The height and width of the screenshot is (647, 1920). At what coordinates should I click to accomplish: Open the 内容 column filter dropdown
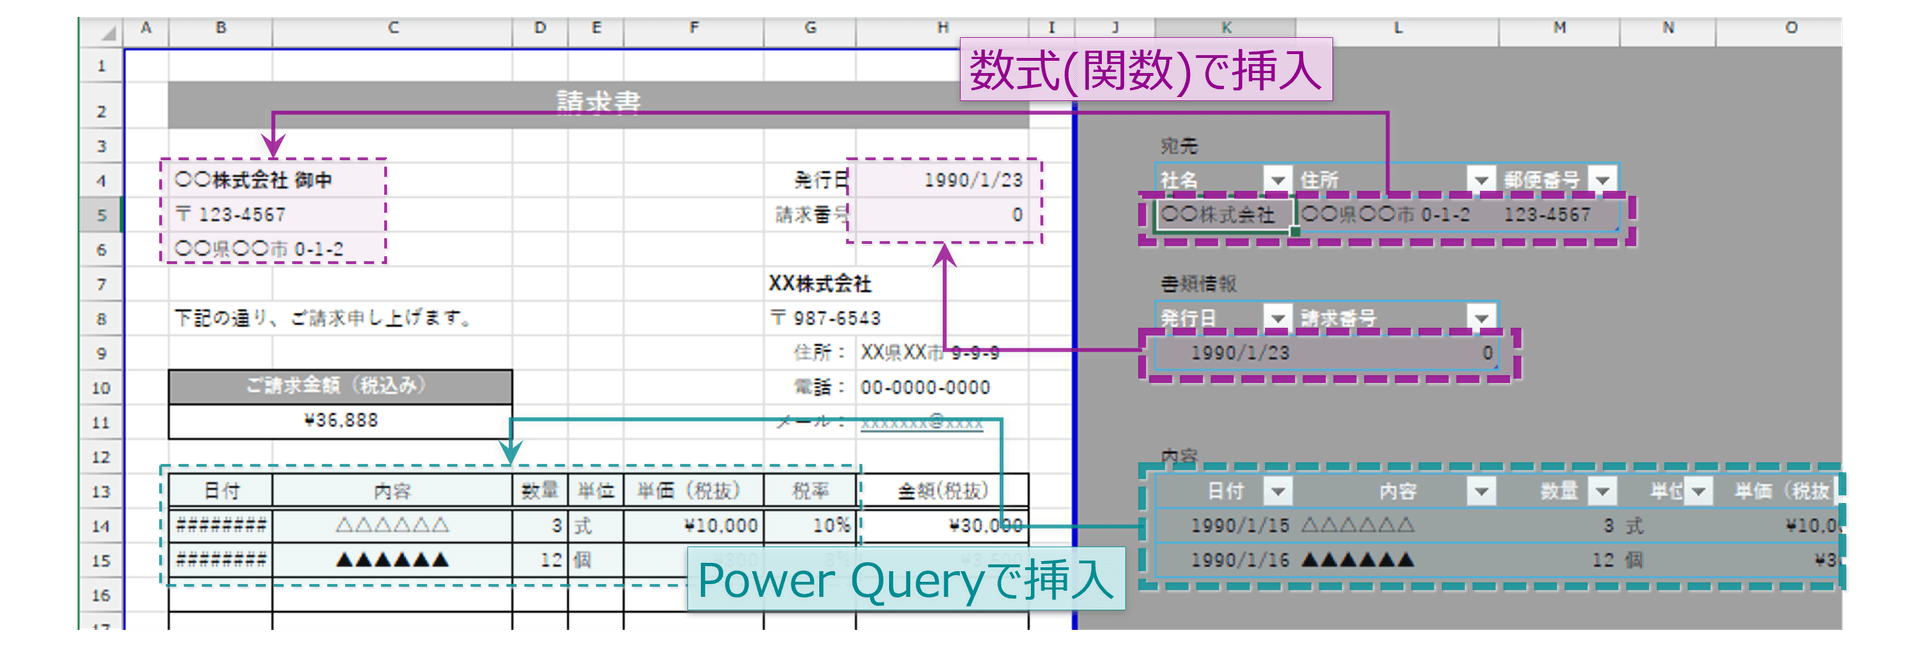point(1481,491)
